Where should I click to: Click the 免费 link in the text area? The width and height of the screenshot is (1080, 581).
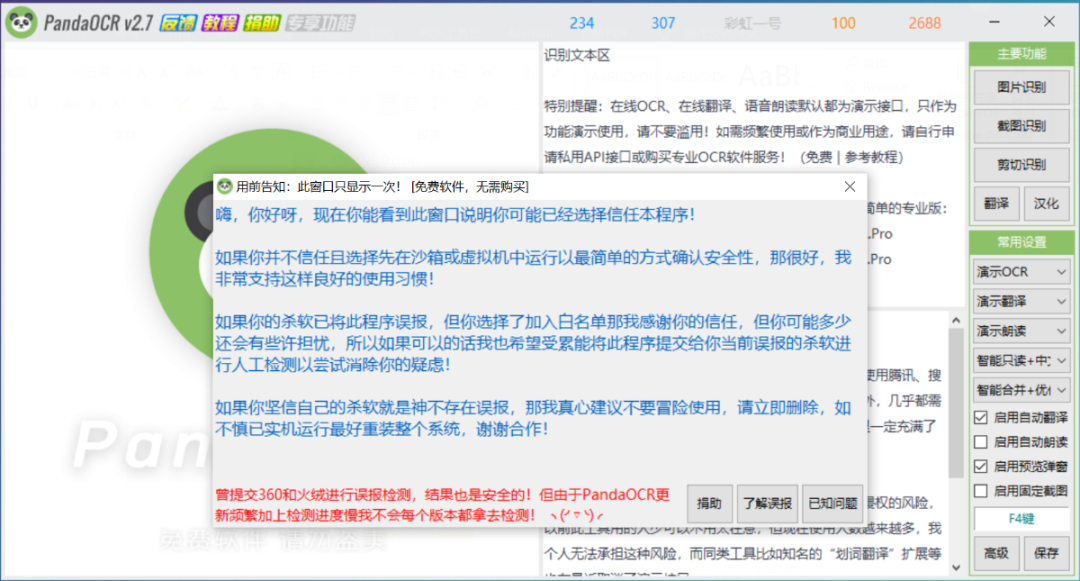click(x=819, y=158)
